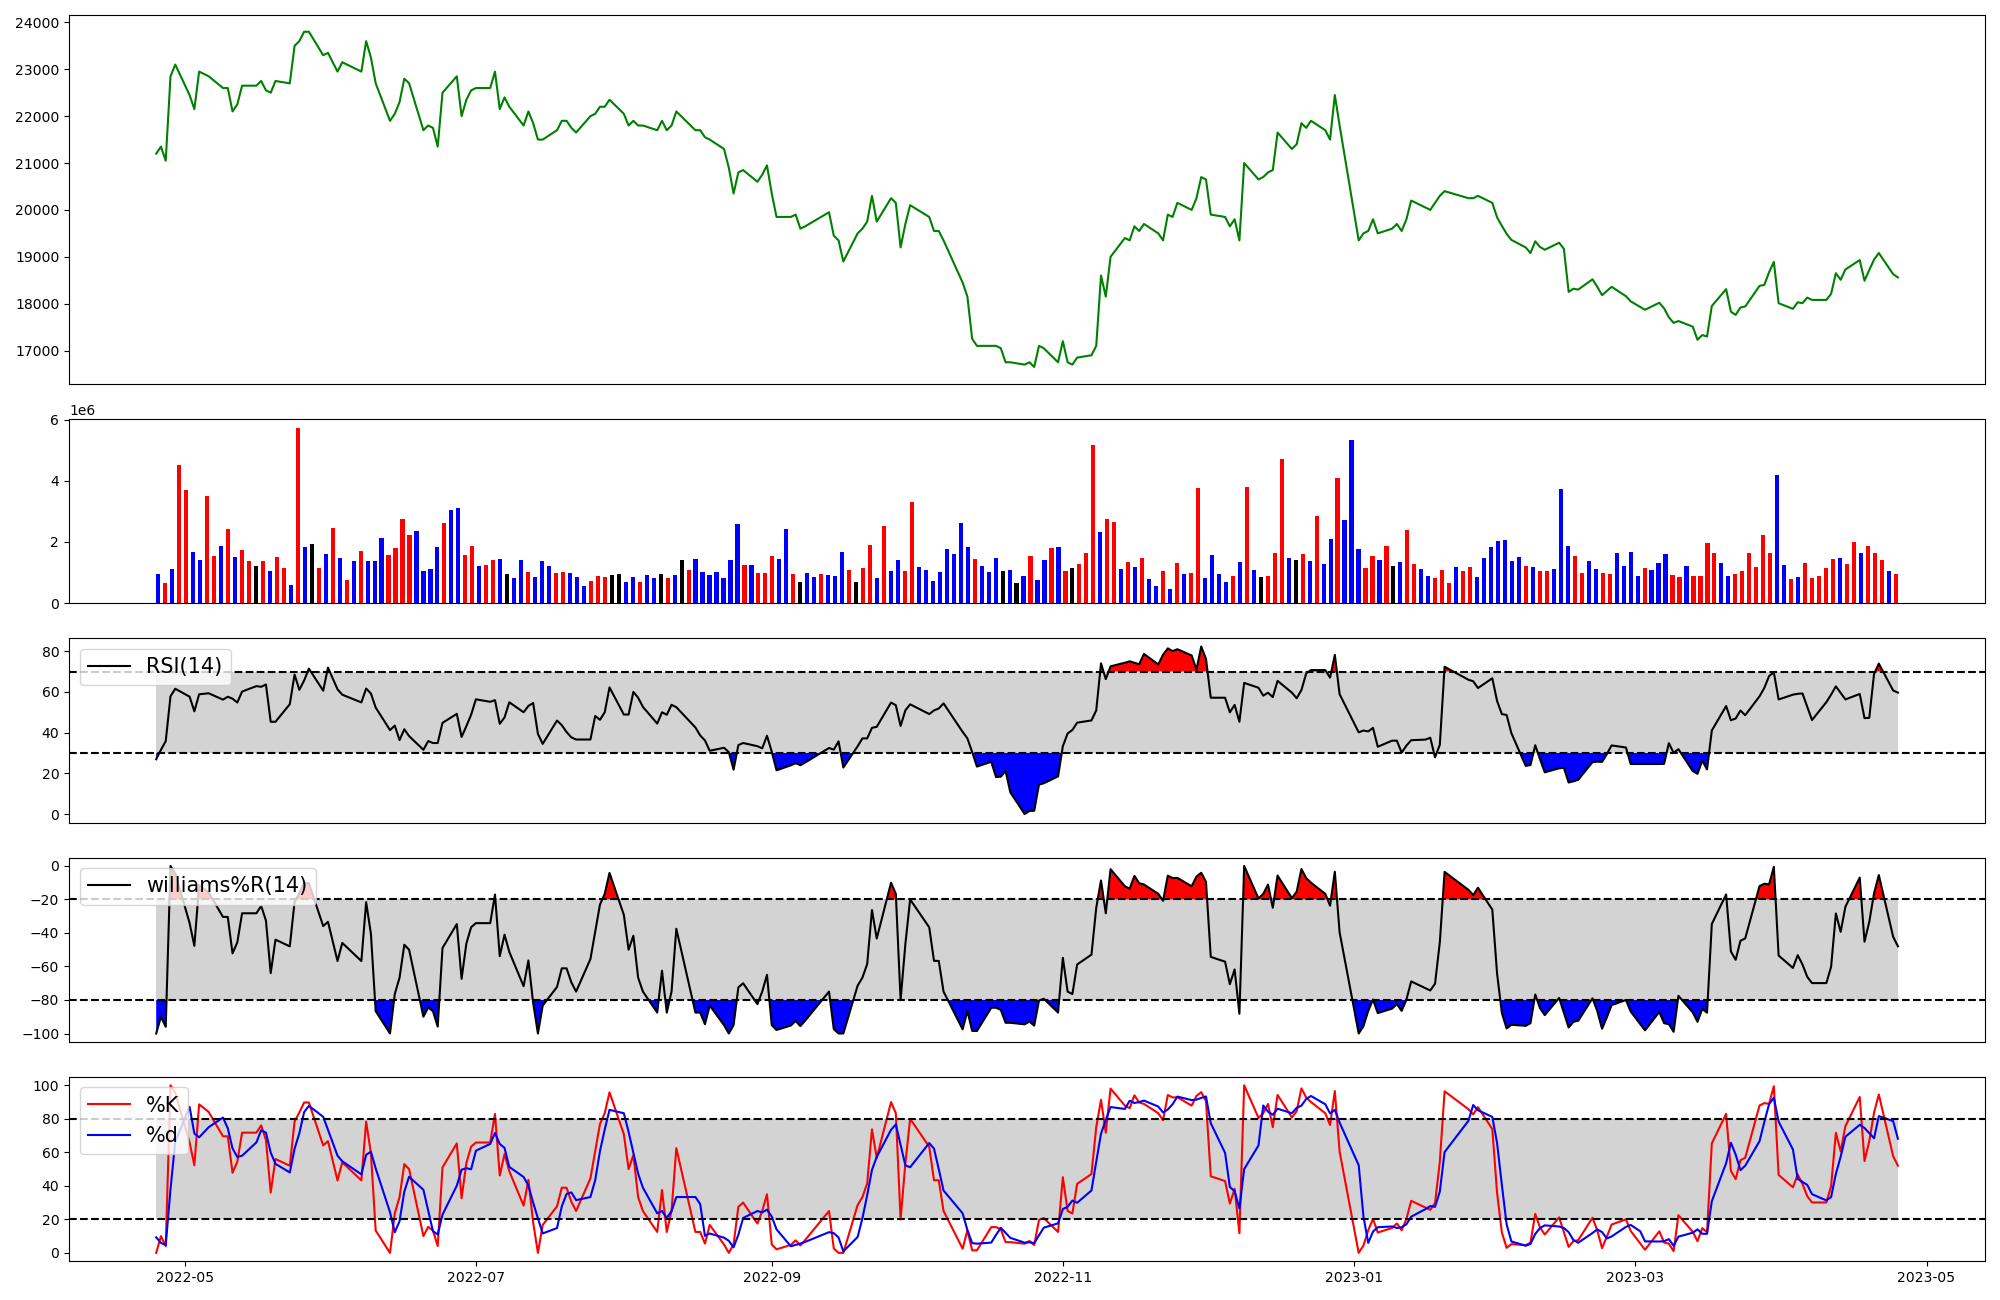Click the williams%R(14) legend label
The height and width of the screenshot is (1300, 2000).
point(227,885)
